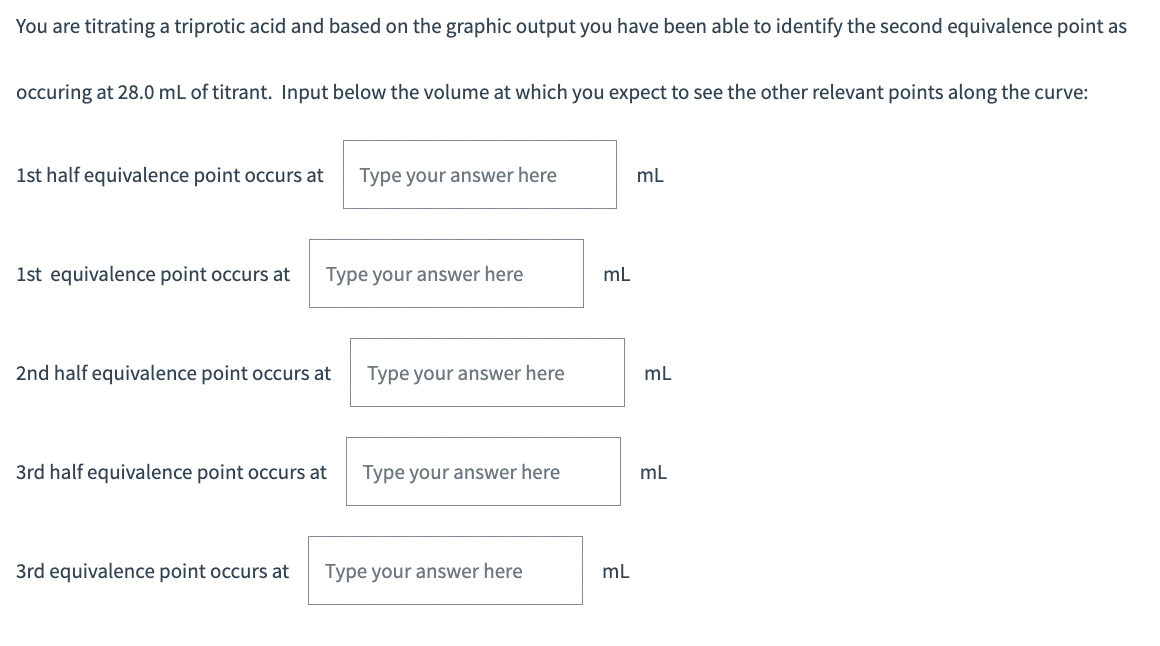Click the "3rd equivalence point occurs at" label
Viewport: 1160px width, 646px height.
tap(152, 571)
